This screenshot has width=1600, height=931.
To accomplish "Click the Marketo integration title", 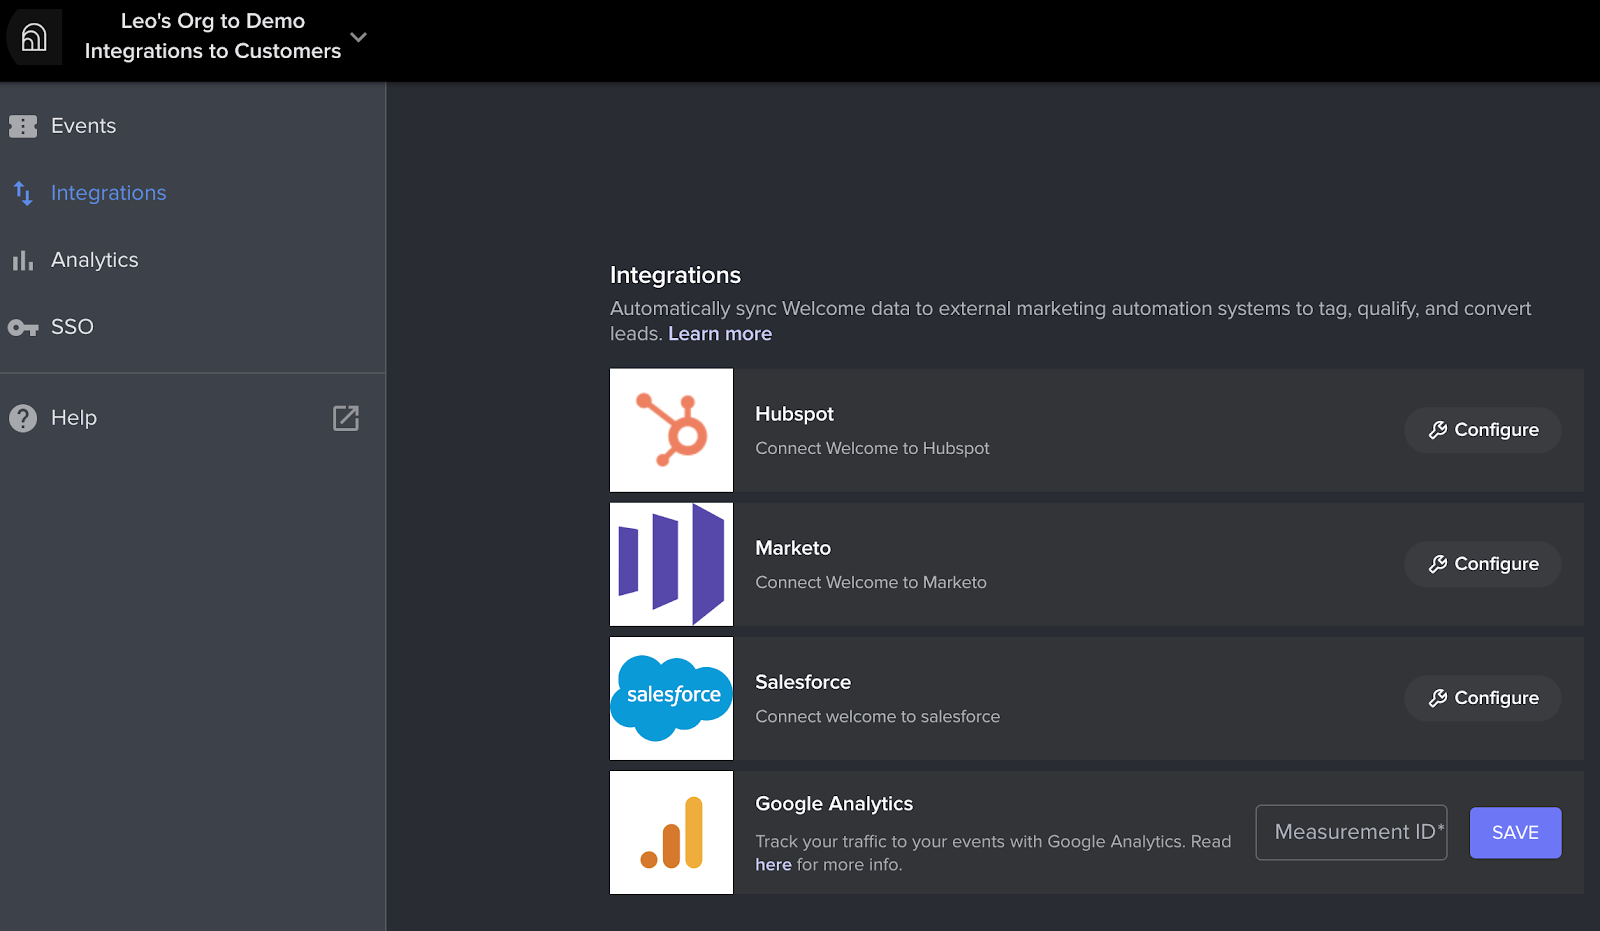I will [793, 548].
